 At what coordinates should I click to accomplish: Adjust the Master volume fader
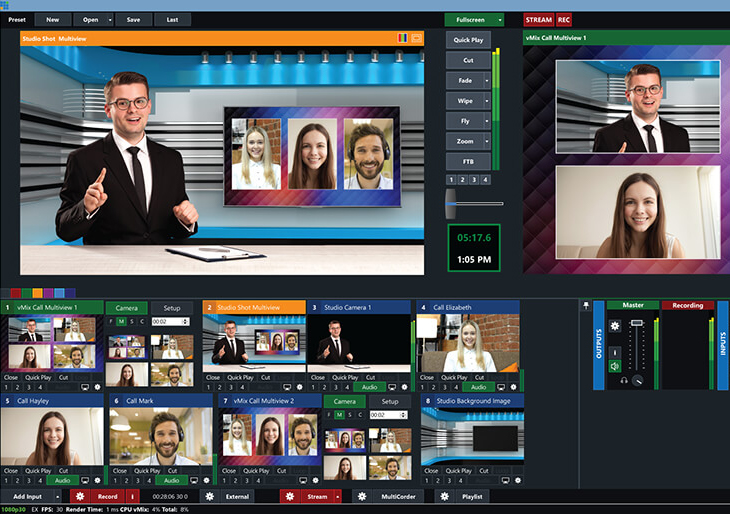(x=636, y=323)
